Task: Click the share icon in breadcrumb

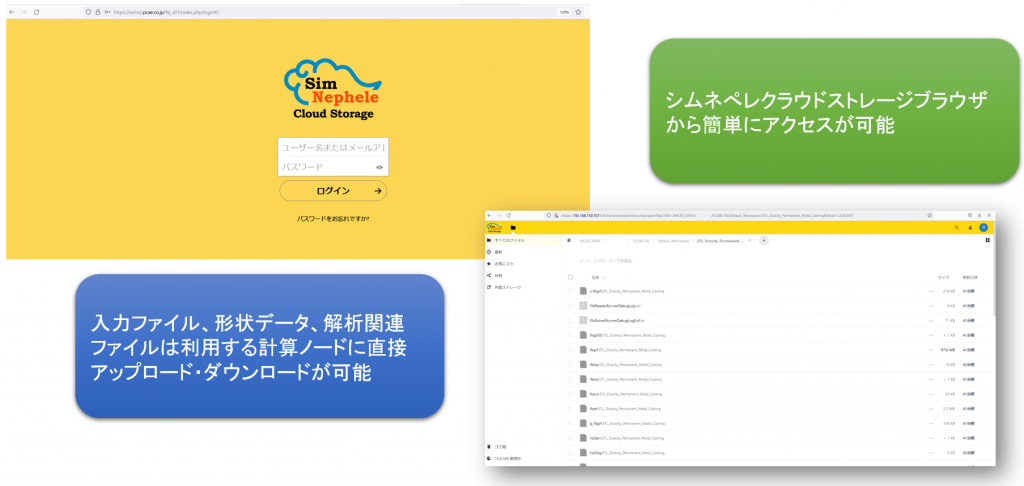Action: point(749,240)
